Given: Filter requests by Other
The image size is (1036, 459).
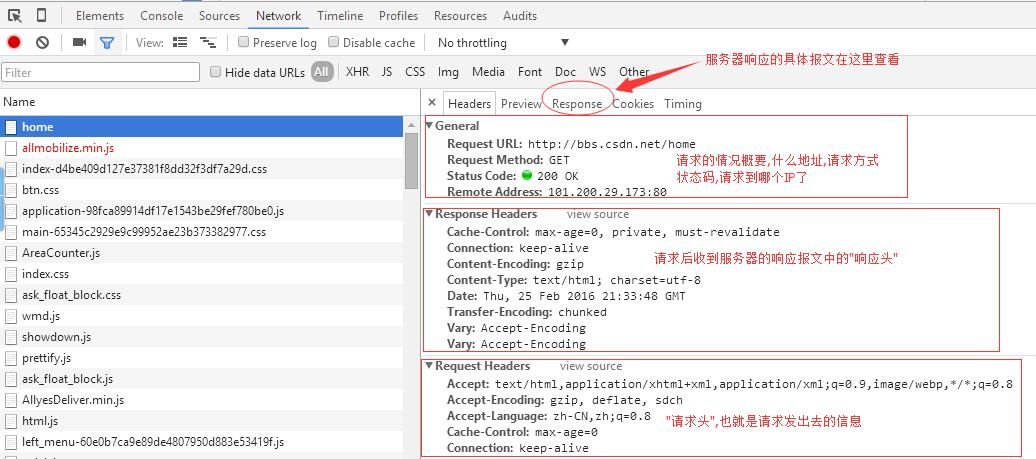Looking at the screenshot, I should (634, 71).
